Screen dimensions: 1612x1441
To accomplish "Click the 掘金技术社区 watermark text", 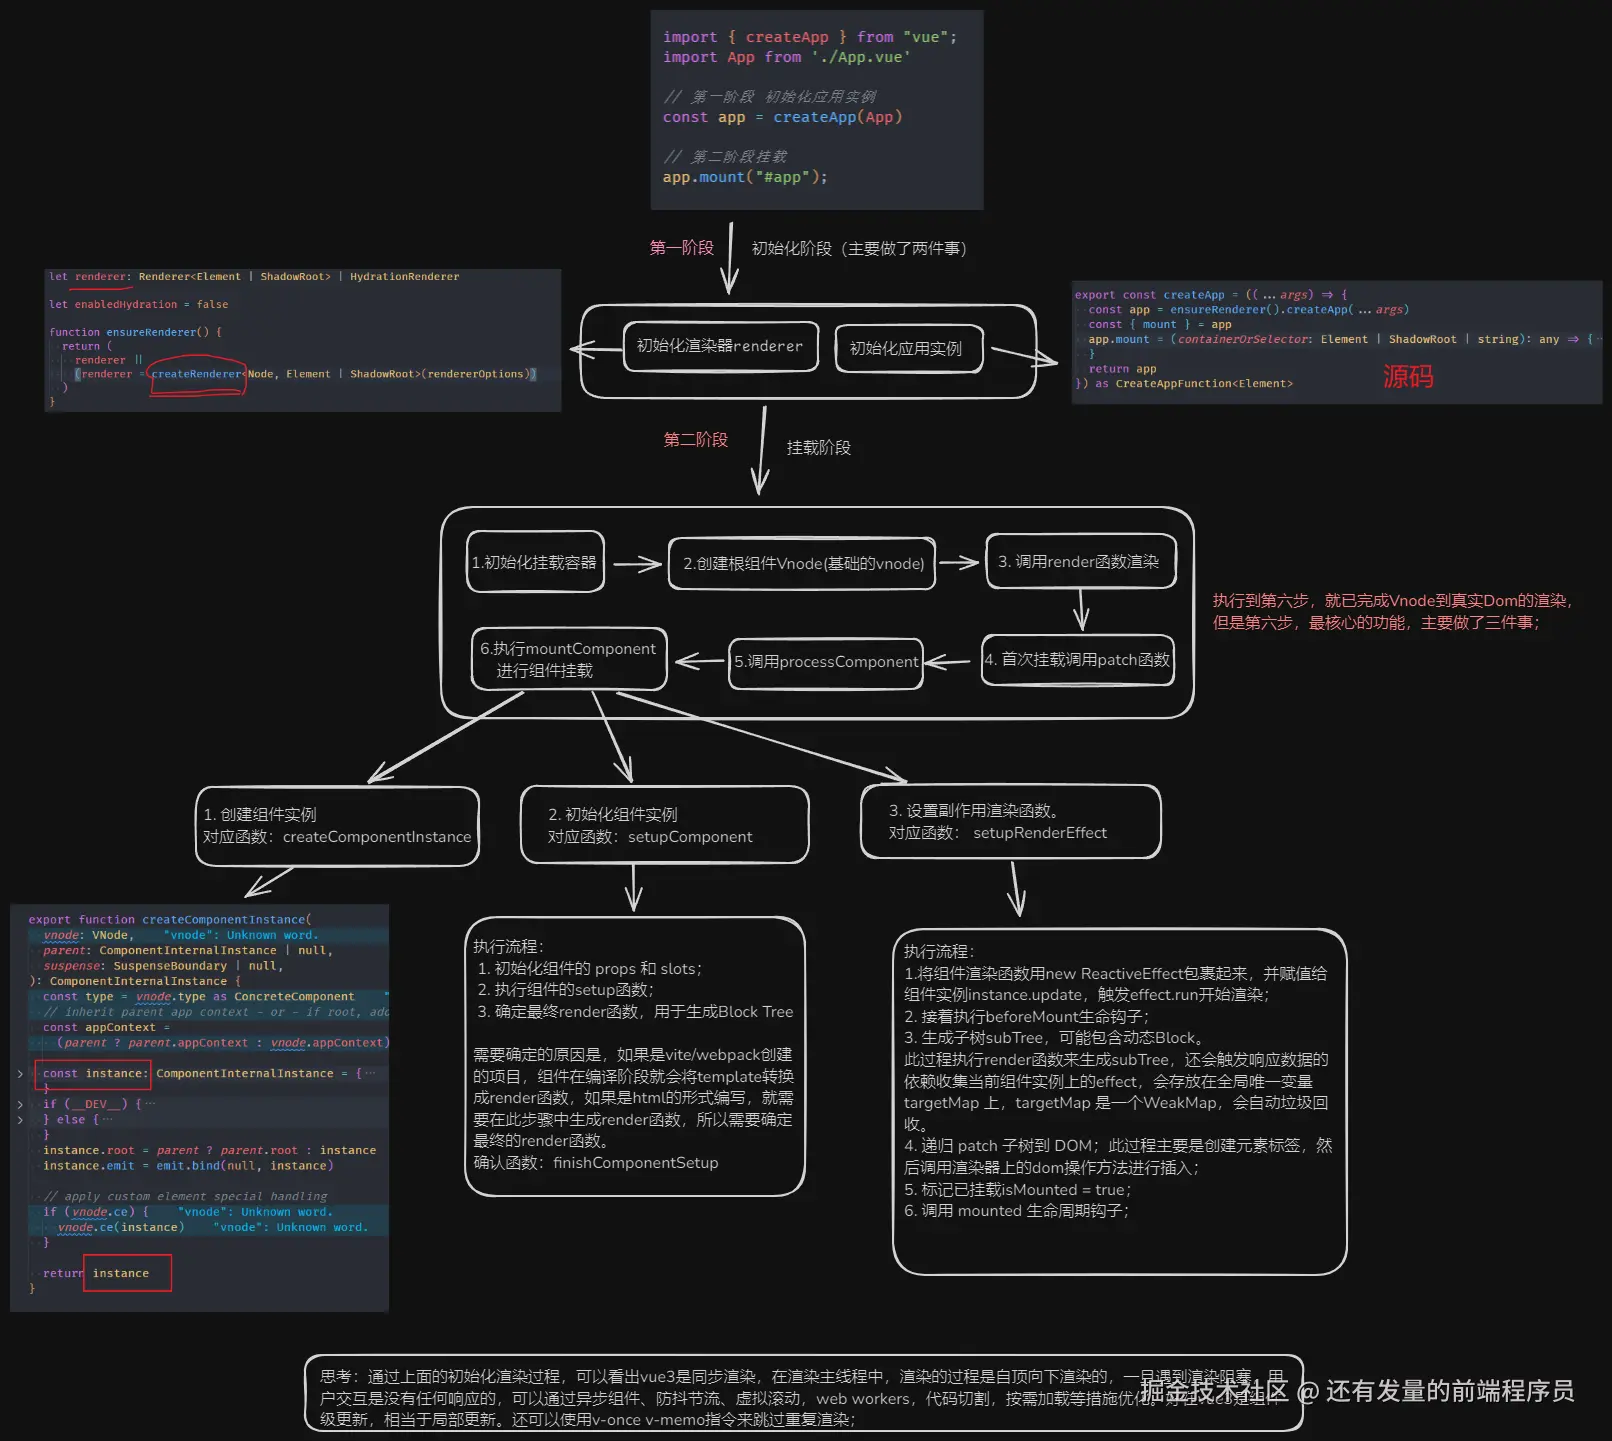I will (x=1213, y=1389).
